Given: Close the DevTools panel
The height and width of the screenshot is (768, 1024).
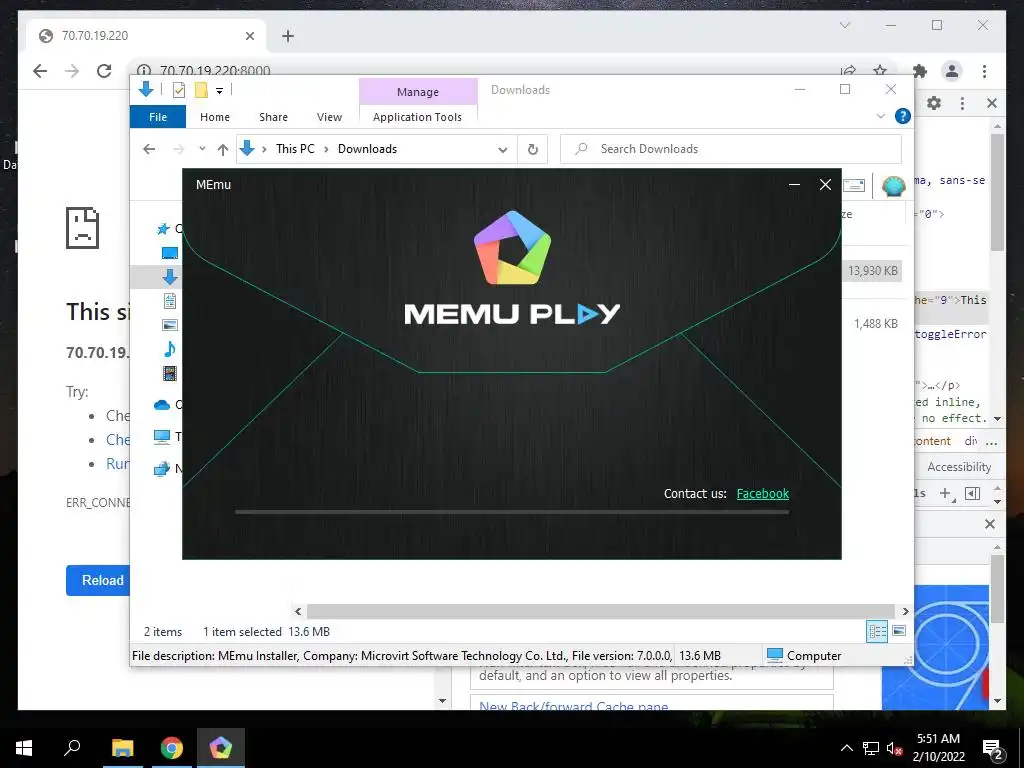Looking at the screenshot, I should click(992, 103).
